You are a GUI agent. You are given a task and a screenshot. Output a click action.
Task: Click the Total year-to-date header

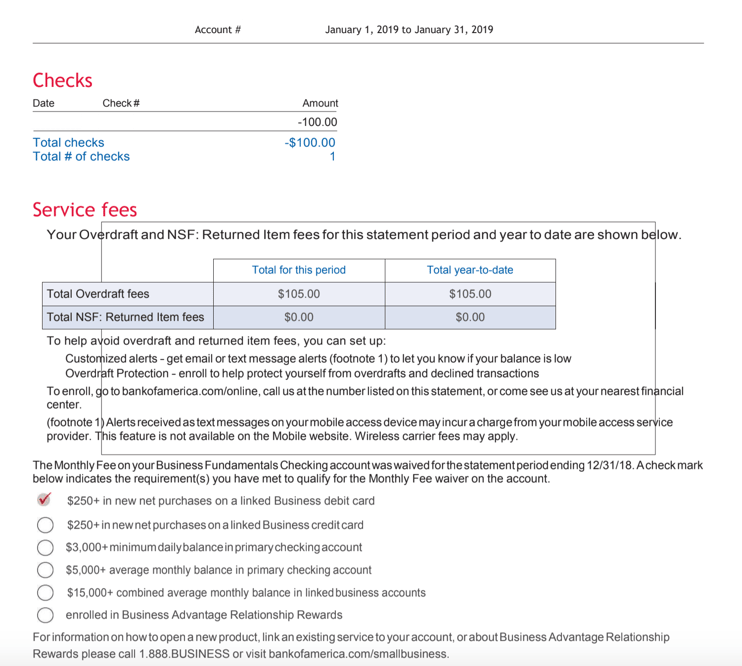(470, 270)
